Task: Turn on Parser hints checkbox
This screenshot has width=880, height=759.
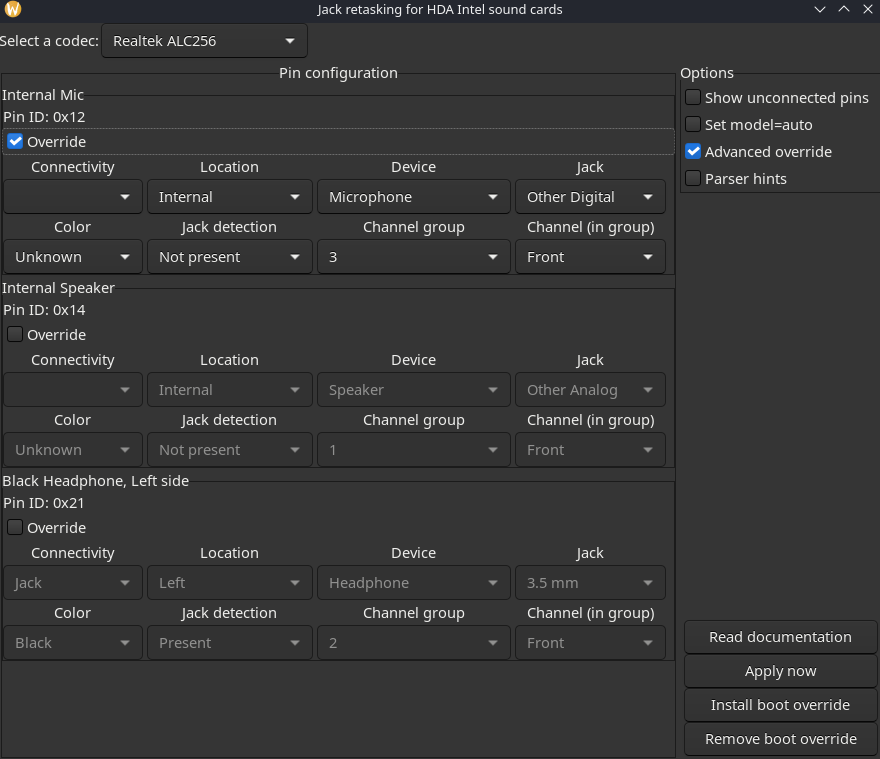Action: (x=693, y=179)
